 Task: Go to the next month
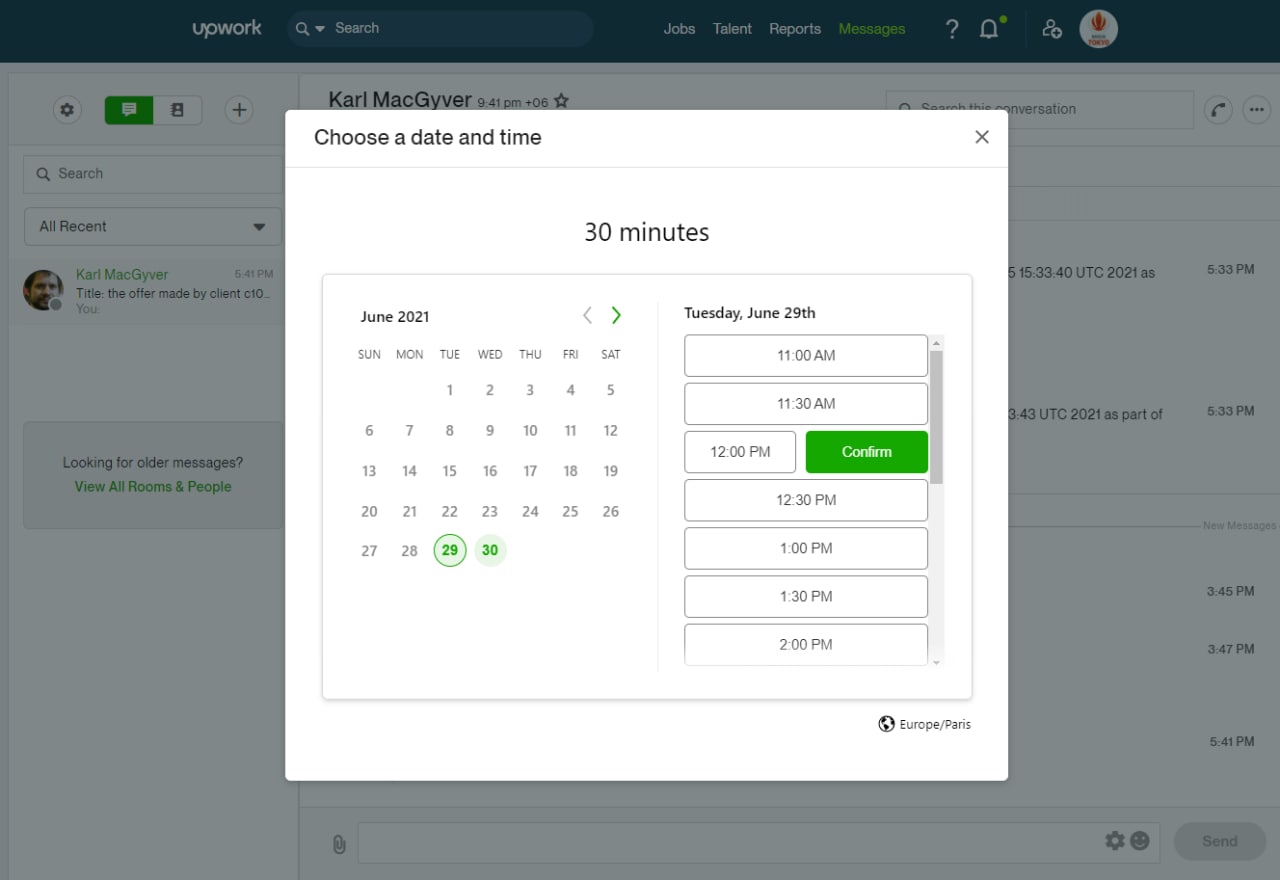tap(616, 315)
